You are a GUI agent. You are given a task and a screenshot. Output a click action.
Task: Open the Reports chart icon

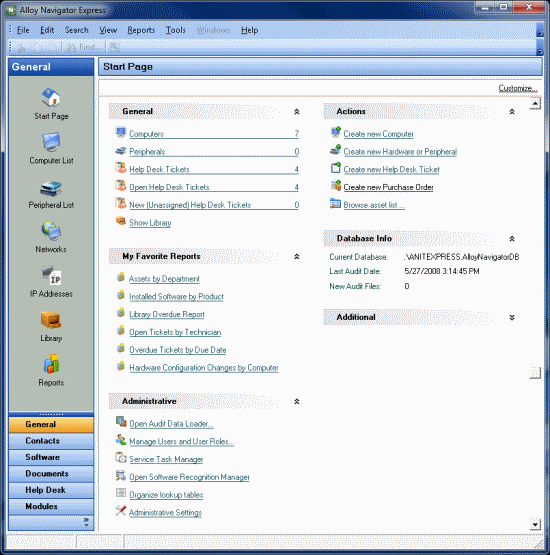[51, 364]
